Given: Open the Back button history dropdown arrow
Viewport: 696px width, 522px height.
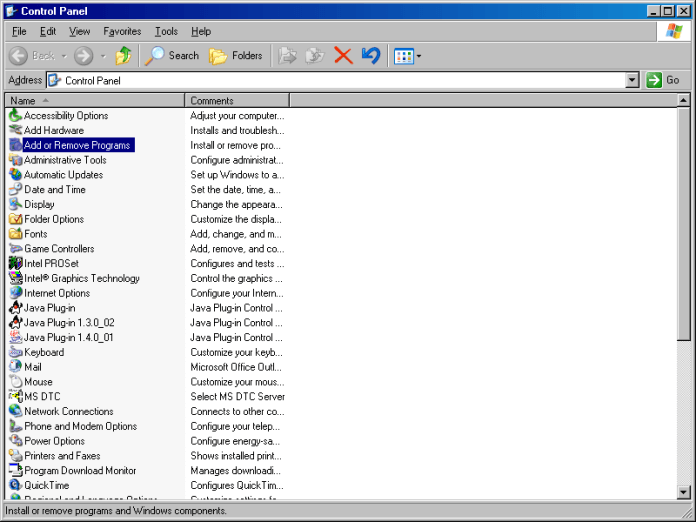Looking at the screenshot, I should pyautogui.click(x=64, y=56).
